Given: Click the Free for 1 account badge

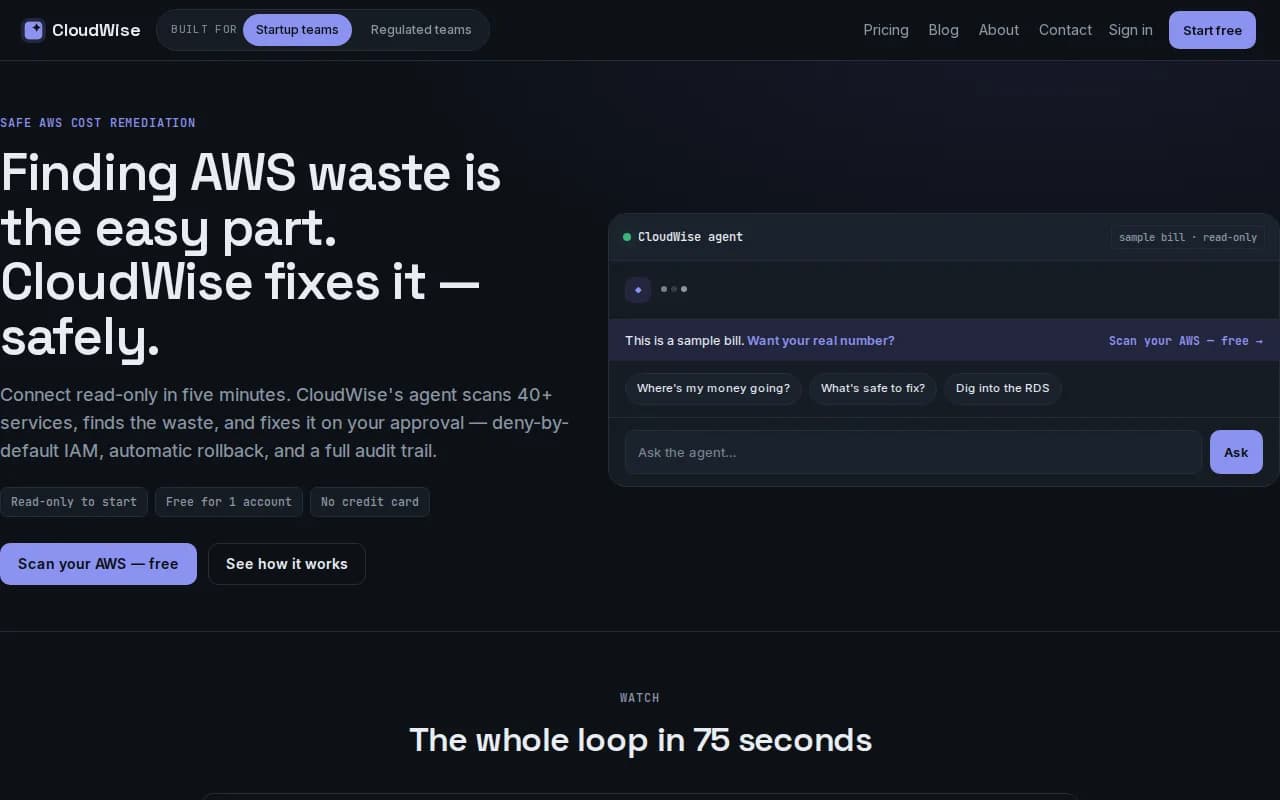Looking at the screenshot, I should (229, 502).
